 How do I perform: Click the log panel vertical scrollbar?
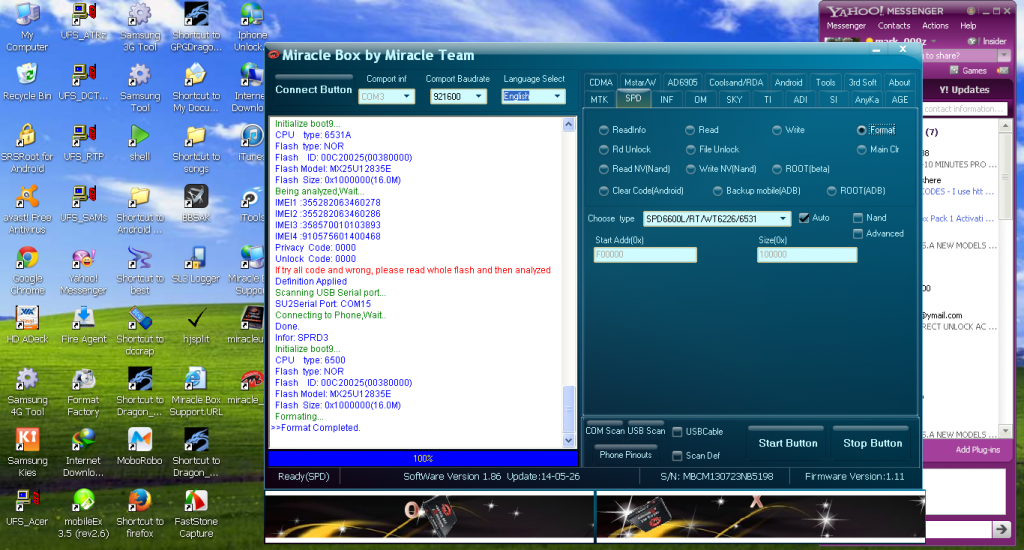[568, 282]
